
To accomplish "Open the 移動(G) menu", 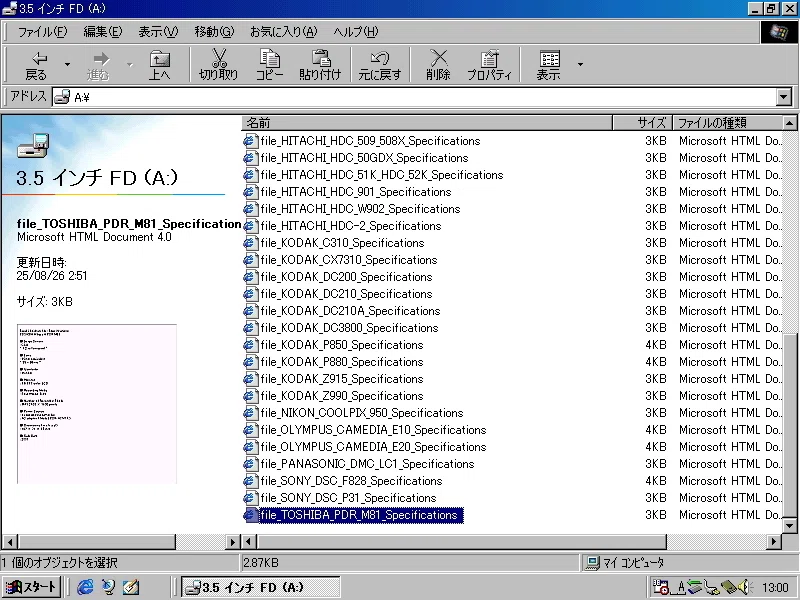I will pyautogui.click(x=214, y=32).
